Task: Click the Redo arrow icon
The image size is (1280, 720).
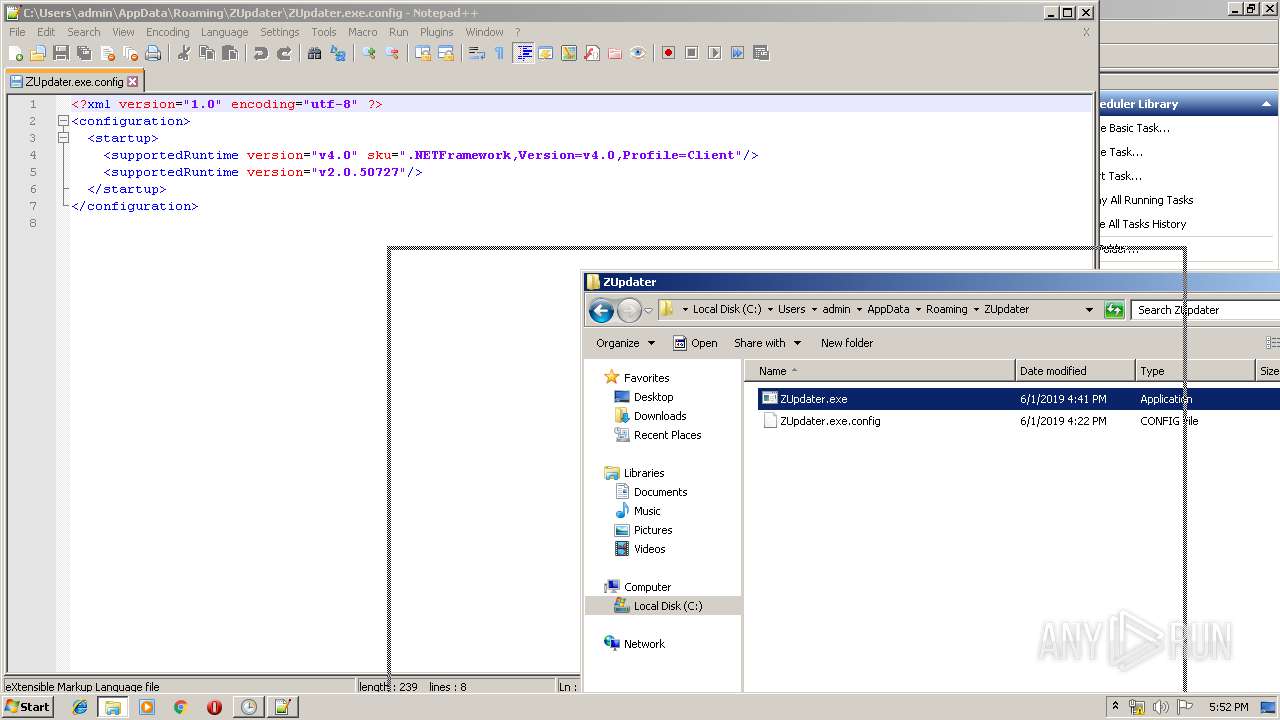Action: coord(284,53)
